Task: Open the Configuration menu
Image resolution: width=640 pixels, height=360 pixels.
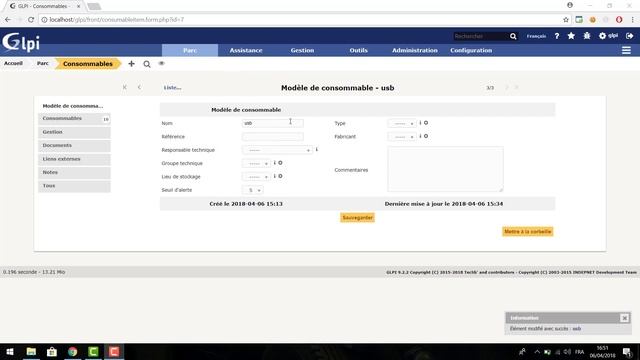Action: pyautogui.click(x=471, y=50)
